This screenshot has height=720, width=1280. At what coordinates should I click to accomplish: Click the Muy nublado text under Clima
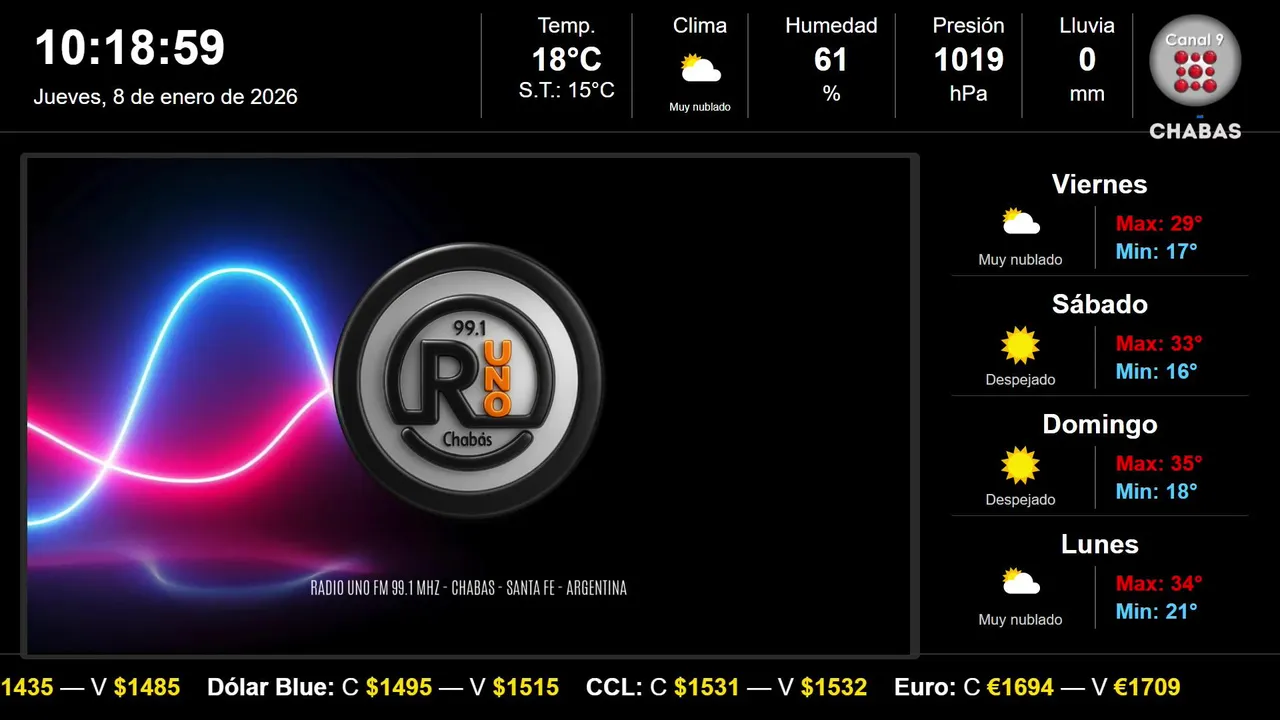[x=700, y=107]
